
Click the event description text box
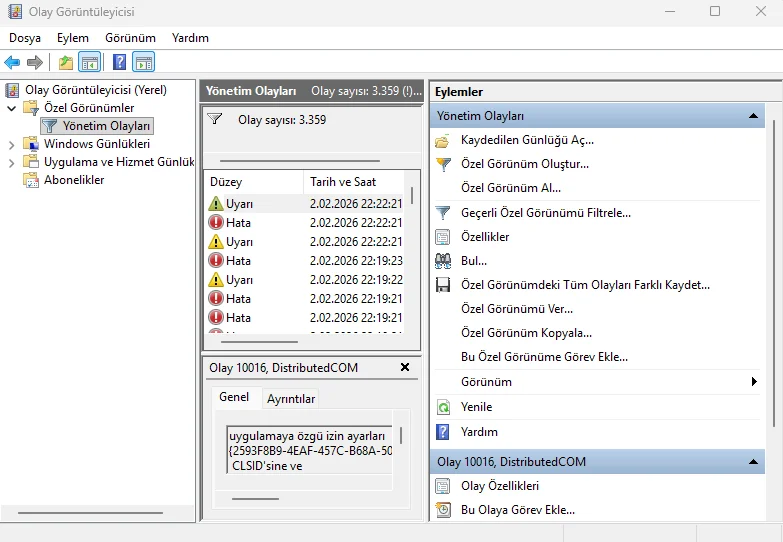[310, 450]
